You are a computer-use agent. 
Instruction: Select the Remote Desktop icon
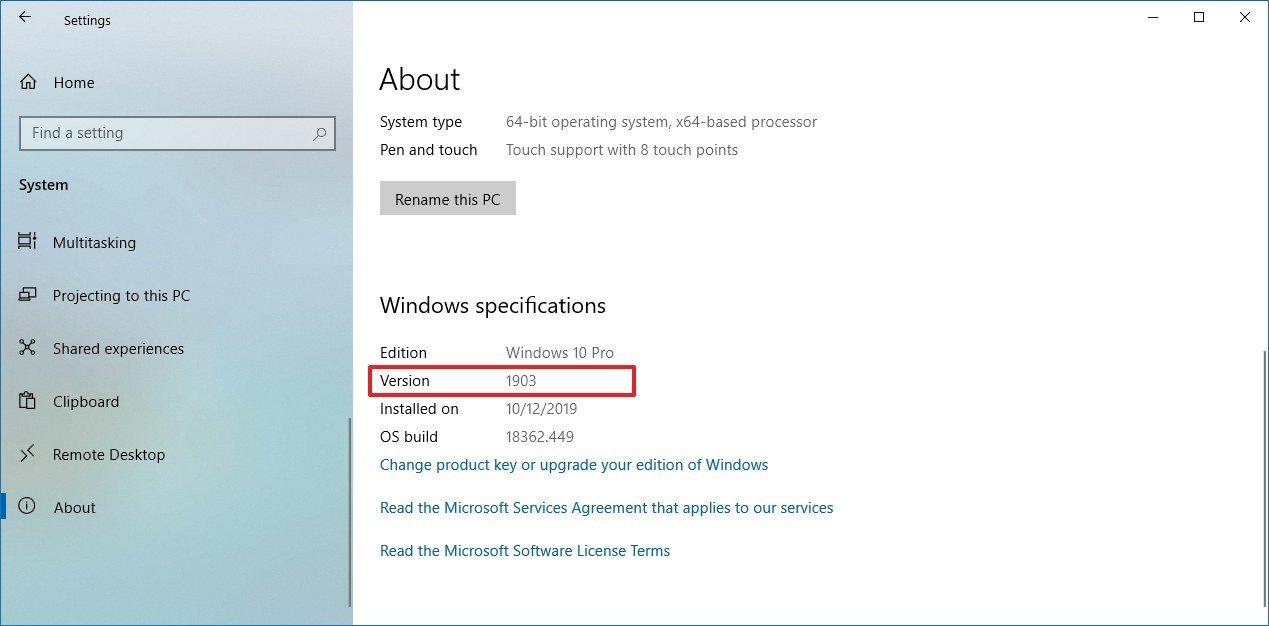(30, 454)
